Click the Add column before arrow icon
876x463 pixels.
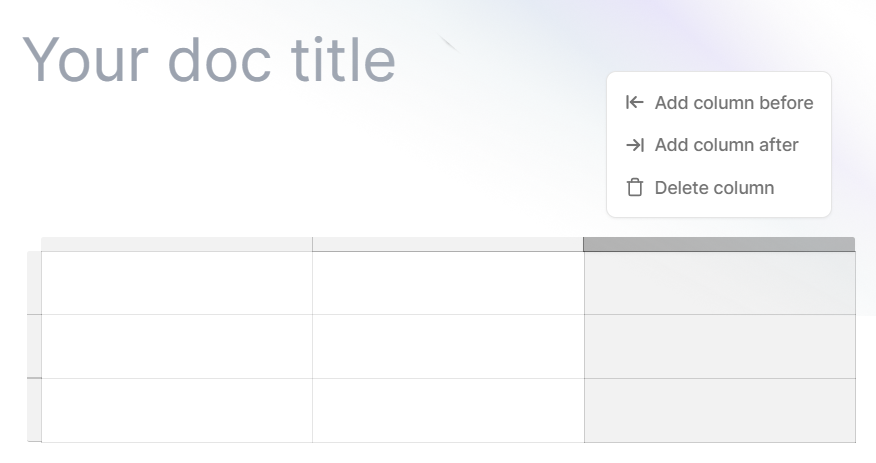coord(634,103)
